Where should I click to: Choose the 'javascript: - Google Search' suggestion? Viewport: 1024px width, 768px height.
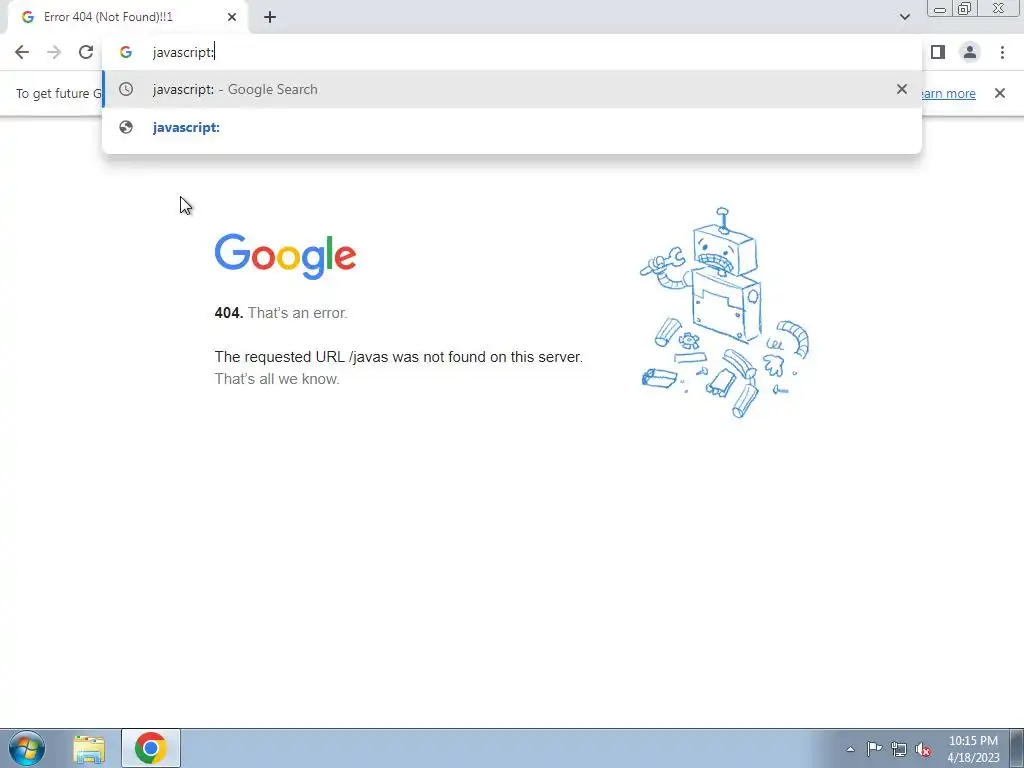pos(512,89)
